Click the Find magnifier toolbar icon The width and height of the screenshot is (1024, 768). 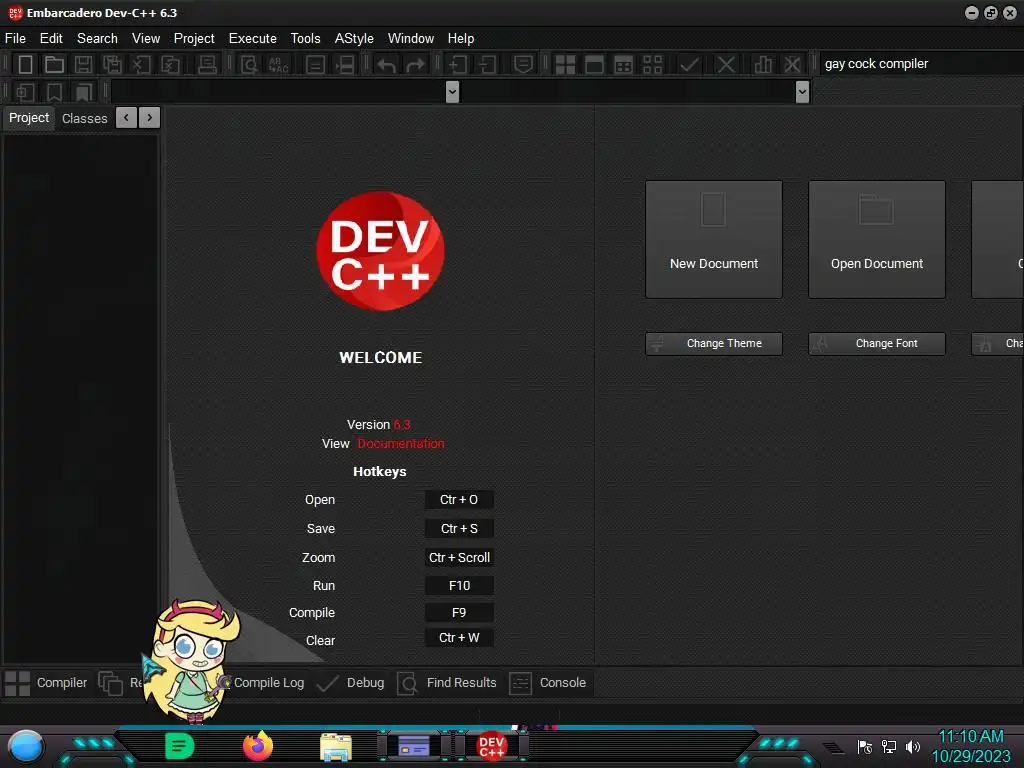[249, 65]
